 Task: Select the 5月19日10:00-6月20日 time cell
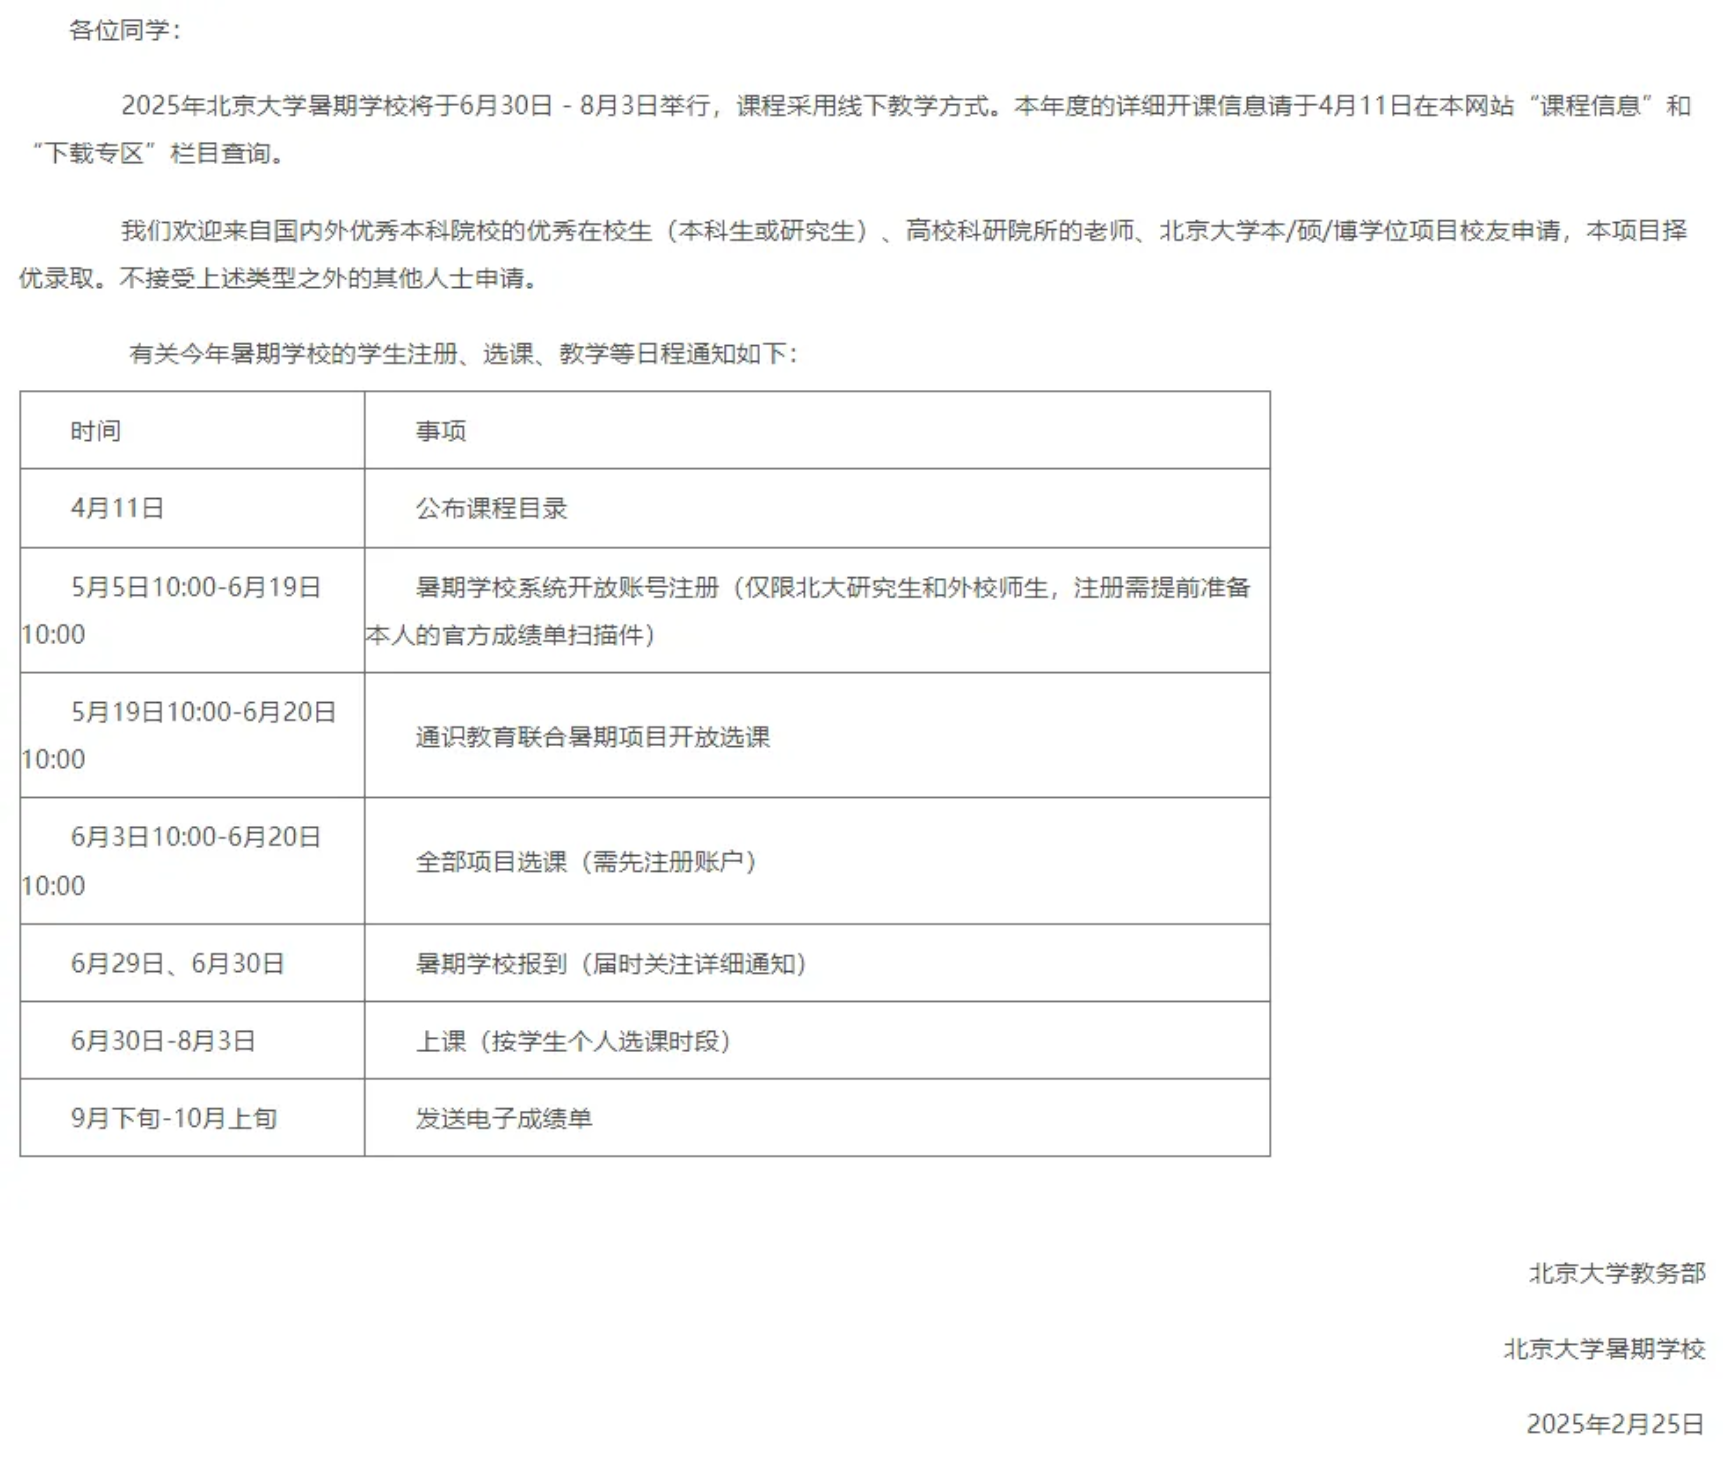pos(203,712)
